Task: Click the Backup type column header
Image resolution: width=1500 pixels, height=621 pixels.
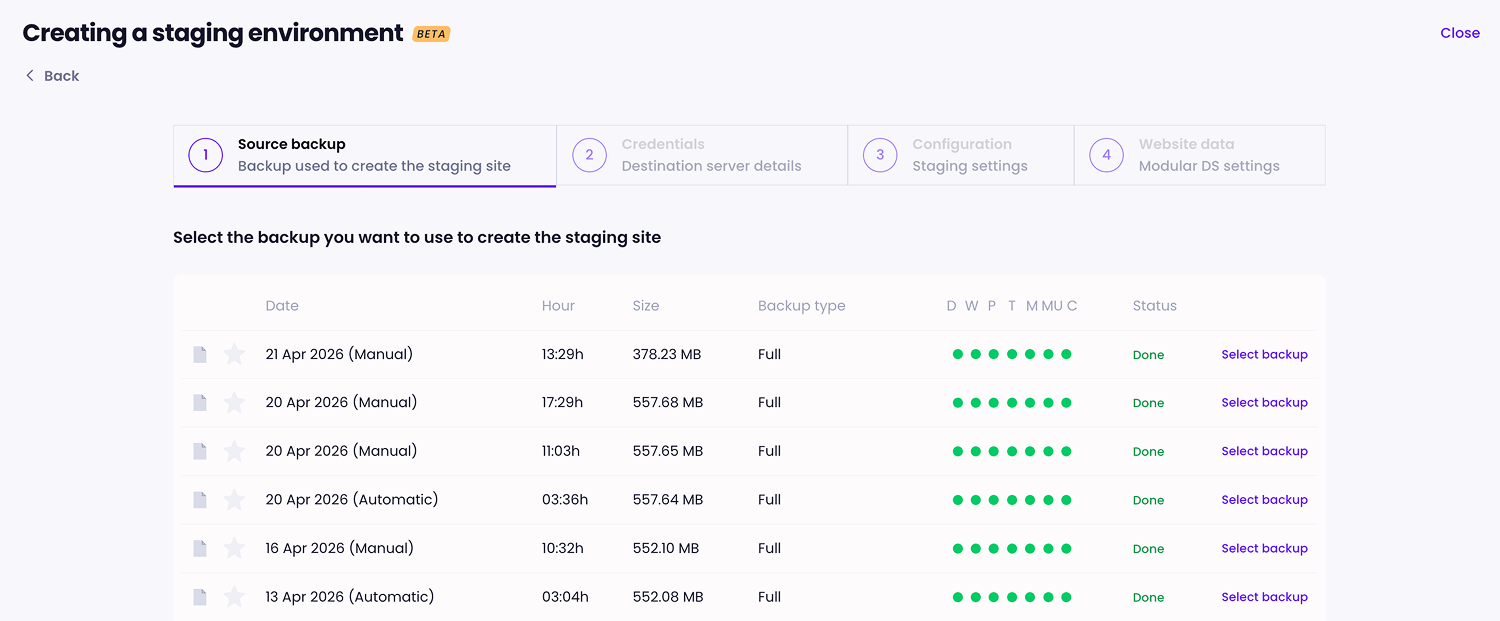Action: 802,306
